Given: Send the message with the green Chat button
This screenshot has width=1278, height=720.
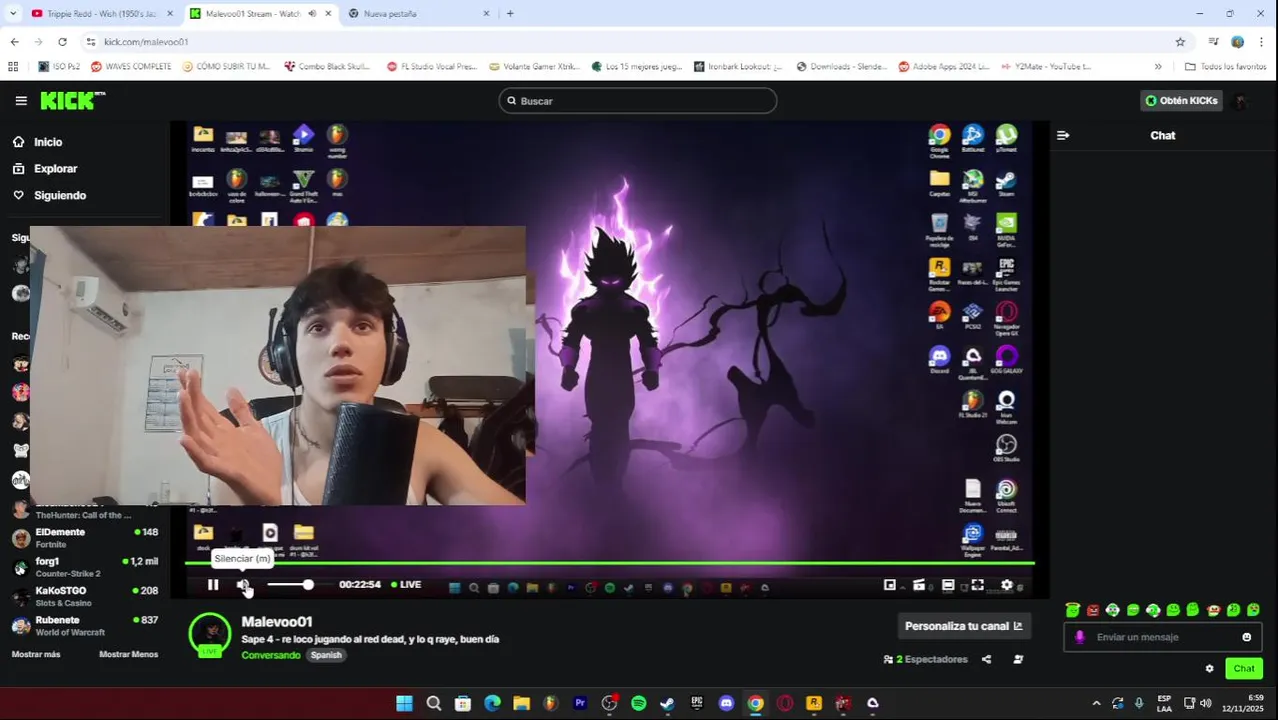Looking at the screenshot, I should click(1244, 668).
